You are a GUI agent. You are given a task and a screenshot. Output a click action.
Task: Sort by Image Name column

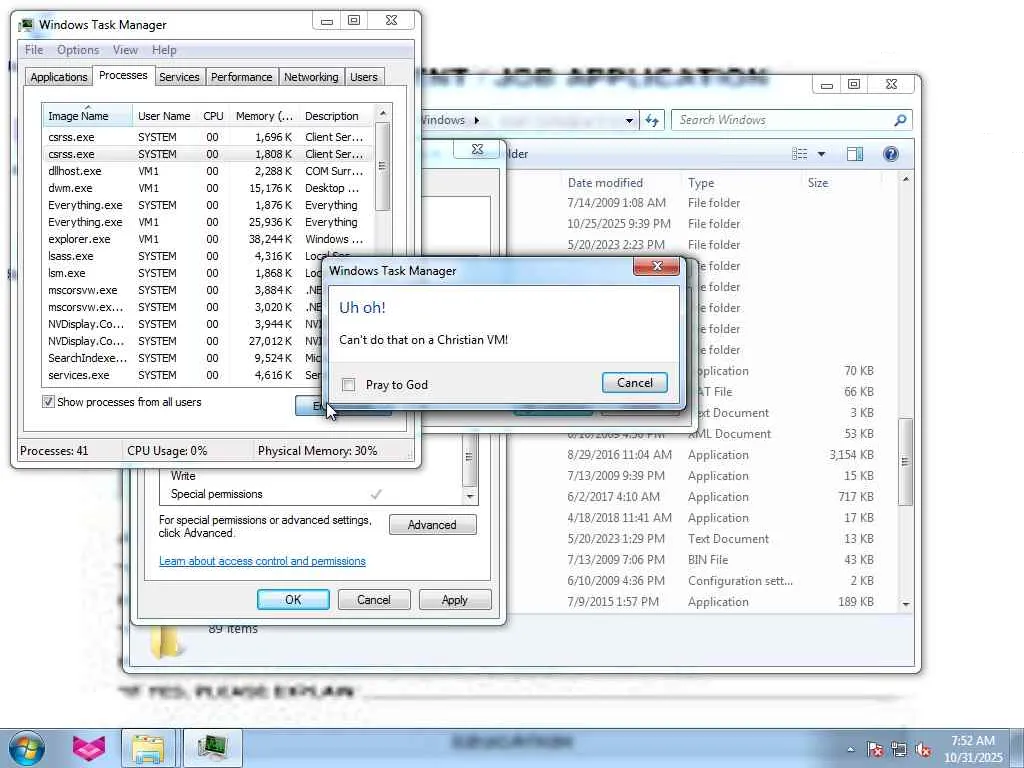coord(87,116)
